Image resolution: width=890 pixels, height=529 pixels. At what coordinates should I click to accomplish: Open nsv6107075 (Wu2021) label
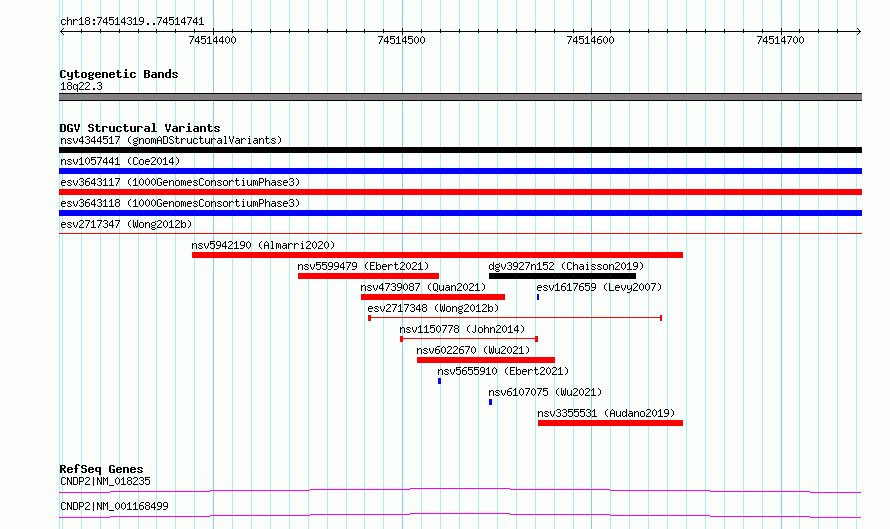coord(545,392)
